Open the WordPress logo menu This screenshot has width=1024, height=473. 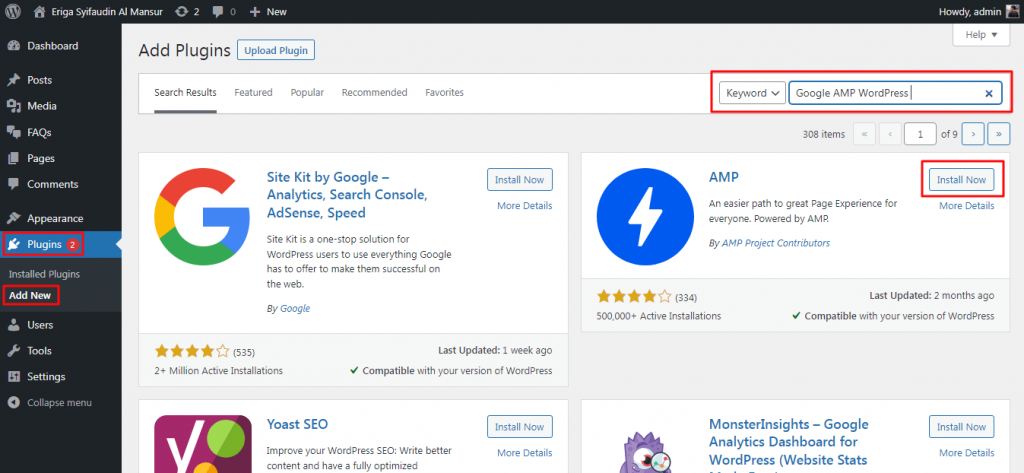[x=13, y=11]
